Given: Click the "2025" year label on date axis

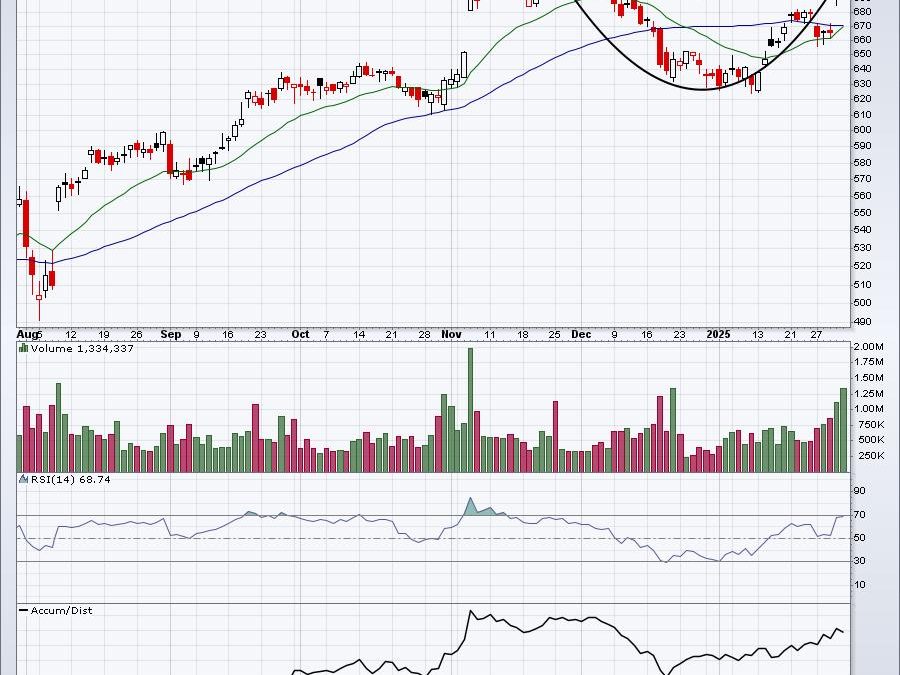Looking at the screenshot, I should tap(718, 334).
